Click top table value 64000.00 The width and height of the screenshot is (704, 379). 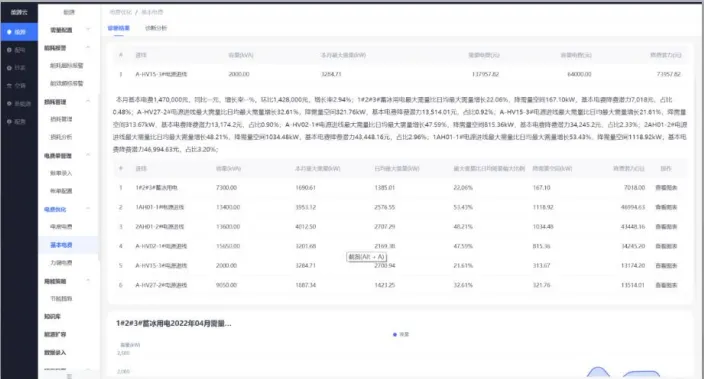tap(579, 74)
